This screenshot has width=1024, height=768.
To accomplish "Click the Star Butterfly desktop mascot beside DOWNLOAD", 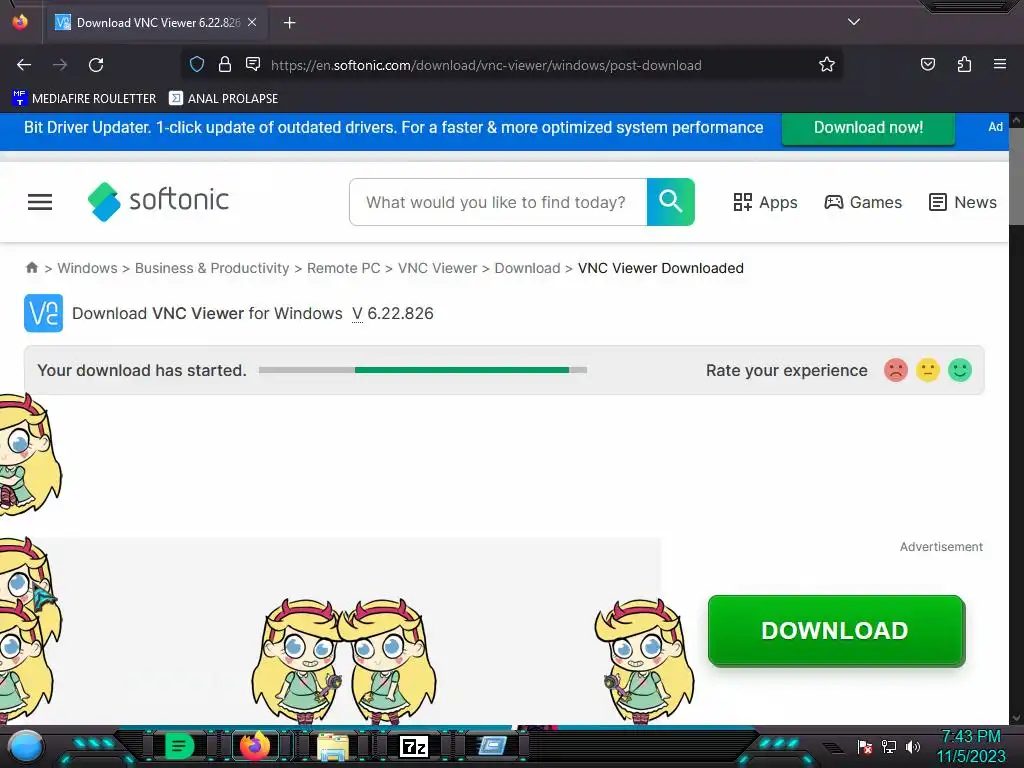I will (645, 661).
